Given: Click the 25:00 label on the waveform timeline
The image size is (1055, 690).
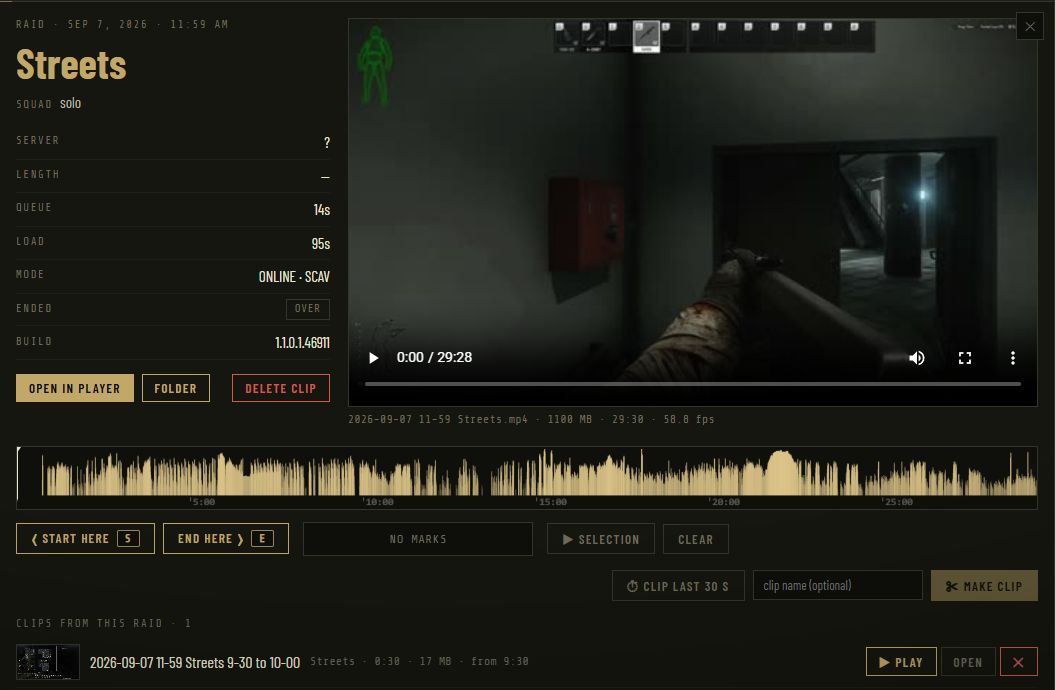Looking at the screenshot, I should (898, 502).
